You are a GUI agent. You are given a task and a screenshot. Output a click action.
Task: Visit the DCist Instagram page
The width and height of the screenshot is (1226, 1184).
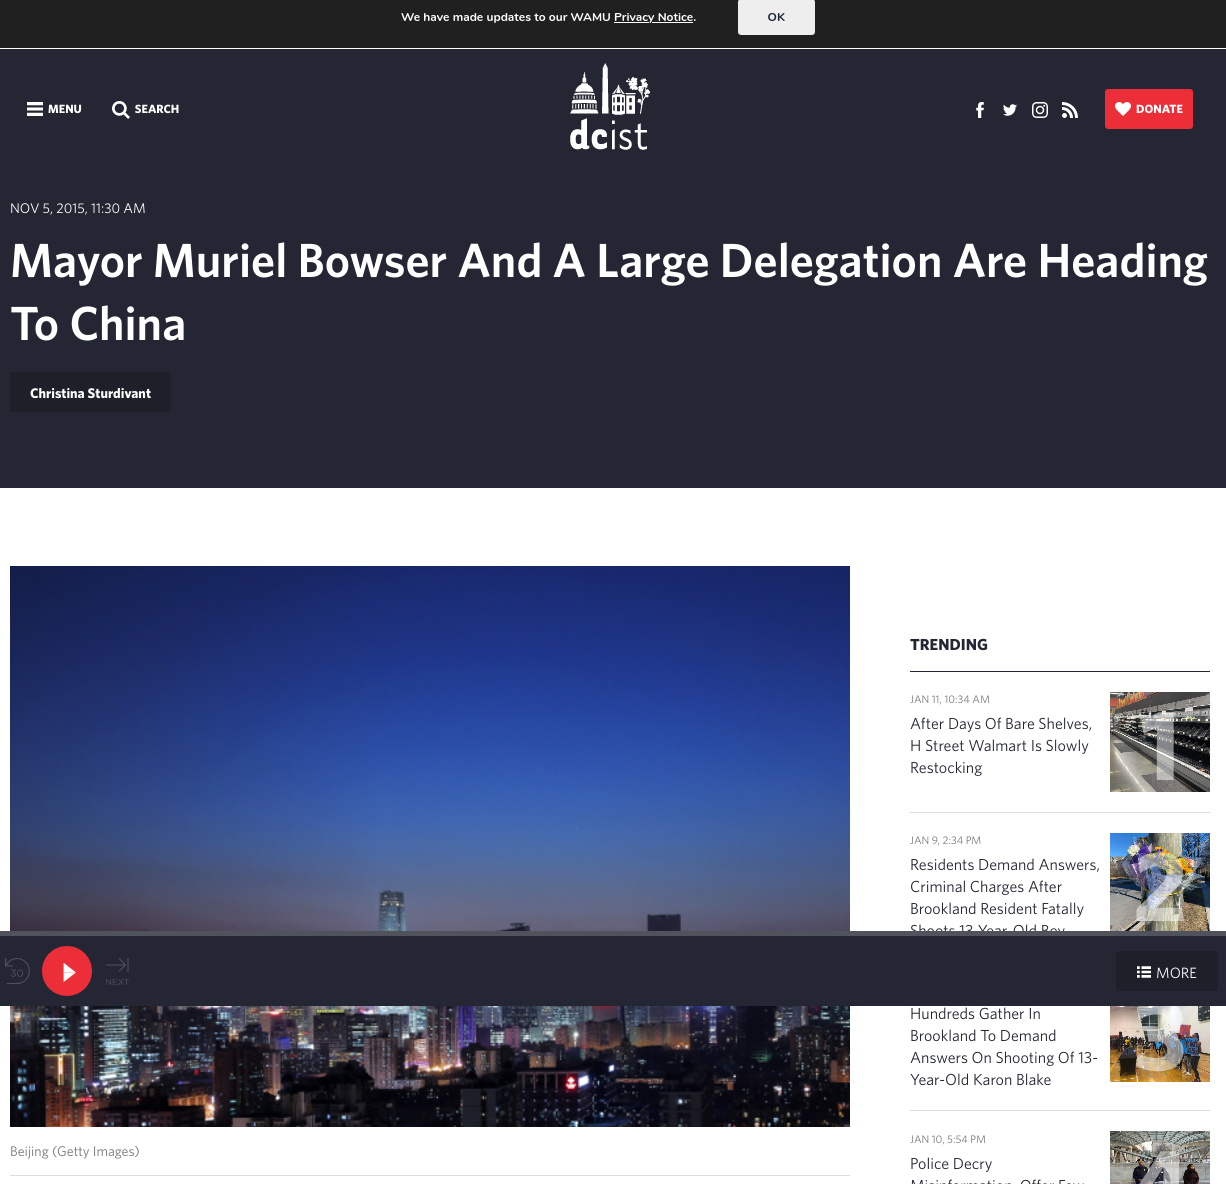tap(1040, 110)
